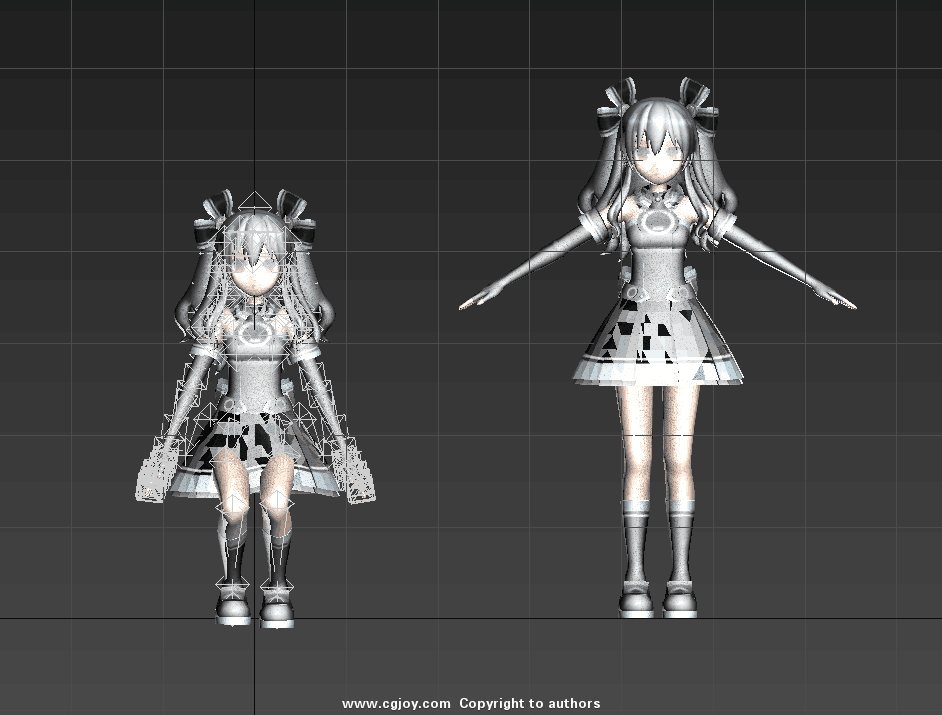Select head bone helper above rigged character

pyautogui.click(x=255, y=202)
